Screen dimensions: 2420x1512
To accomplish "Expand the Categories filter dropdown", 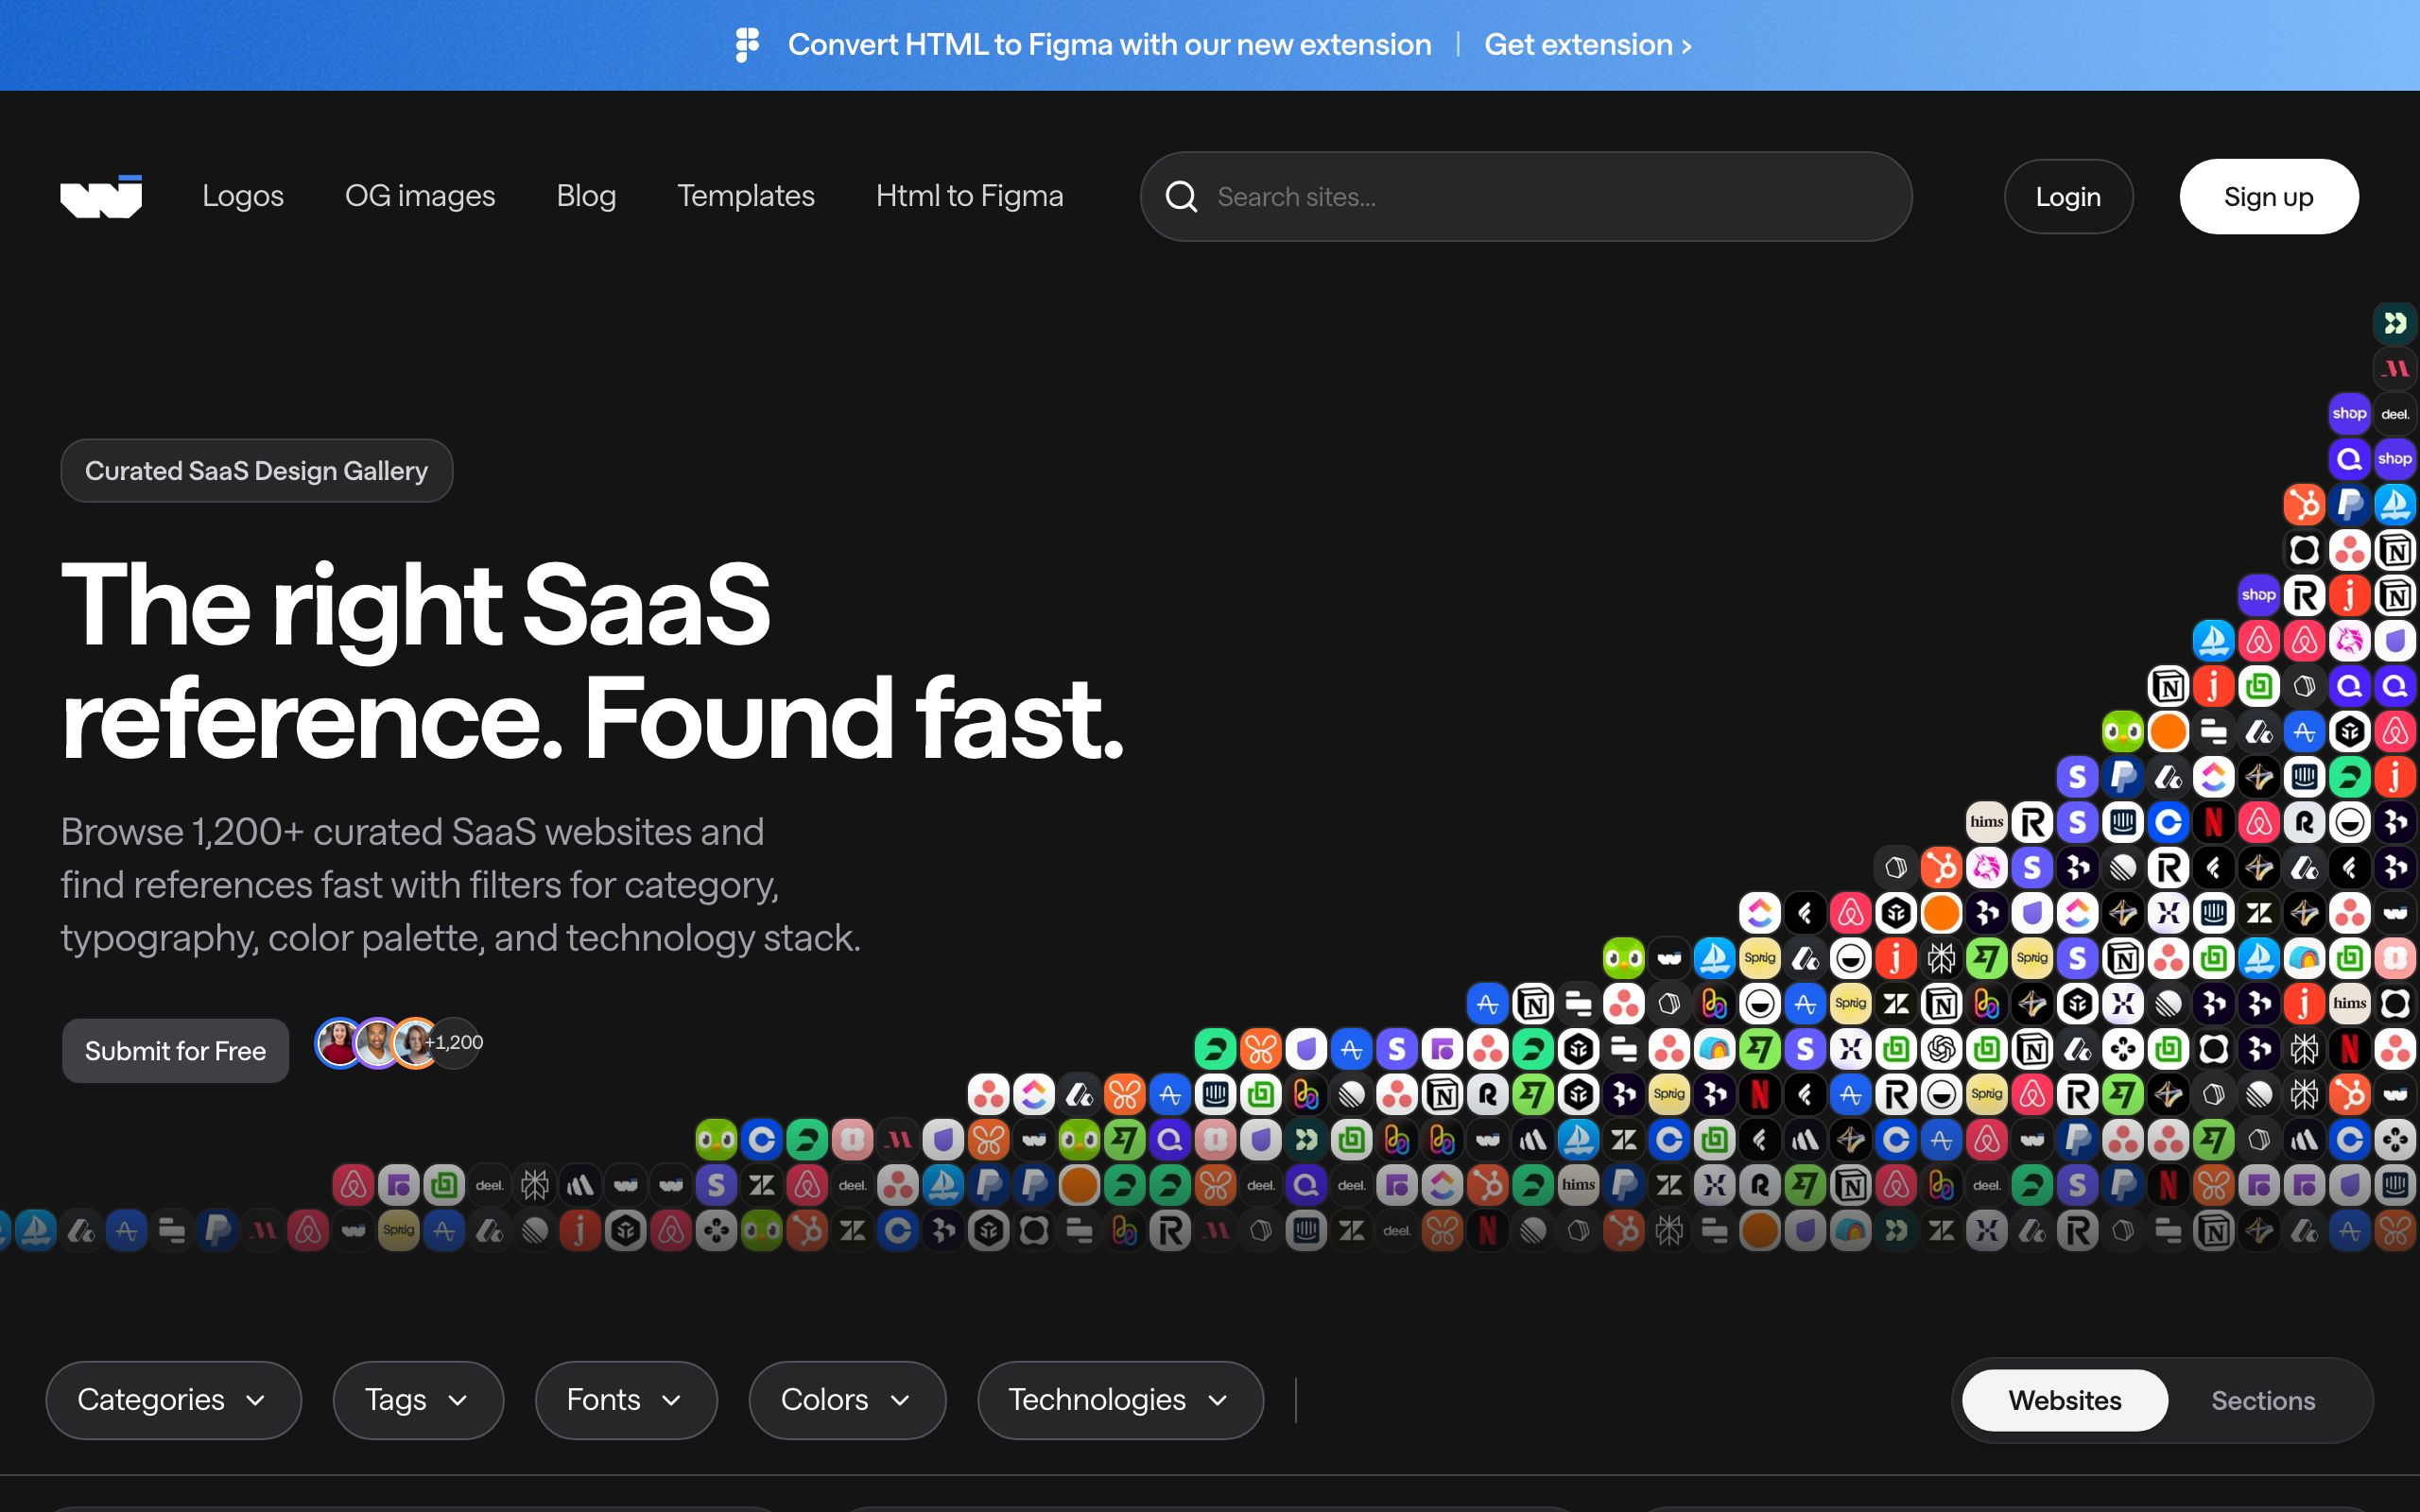I will [x=173, y=1400].
